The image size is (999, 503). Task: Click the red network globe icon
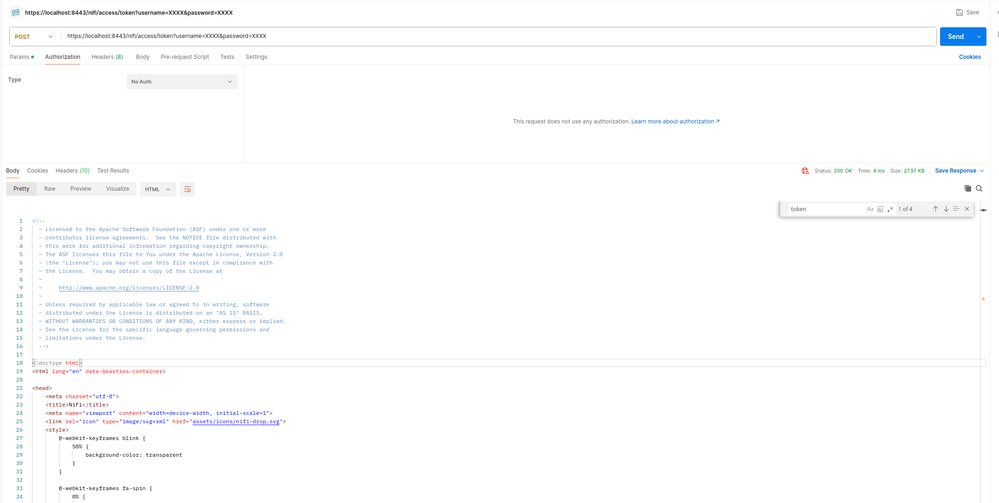(805, 171)
